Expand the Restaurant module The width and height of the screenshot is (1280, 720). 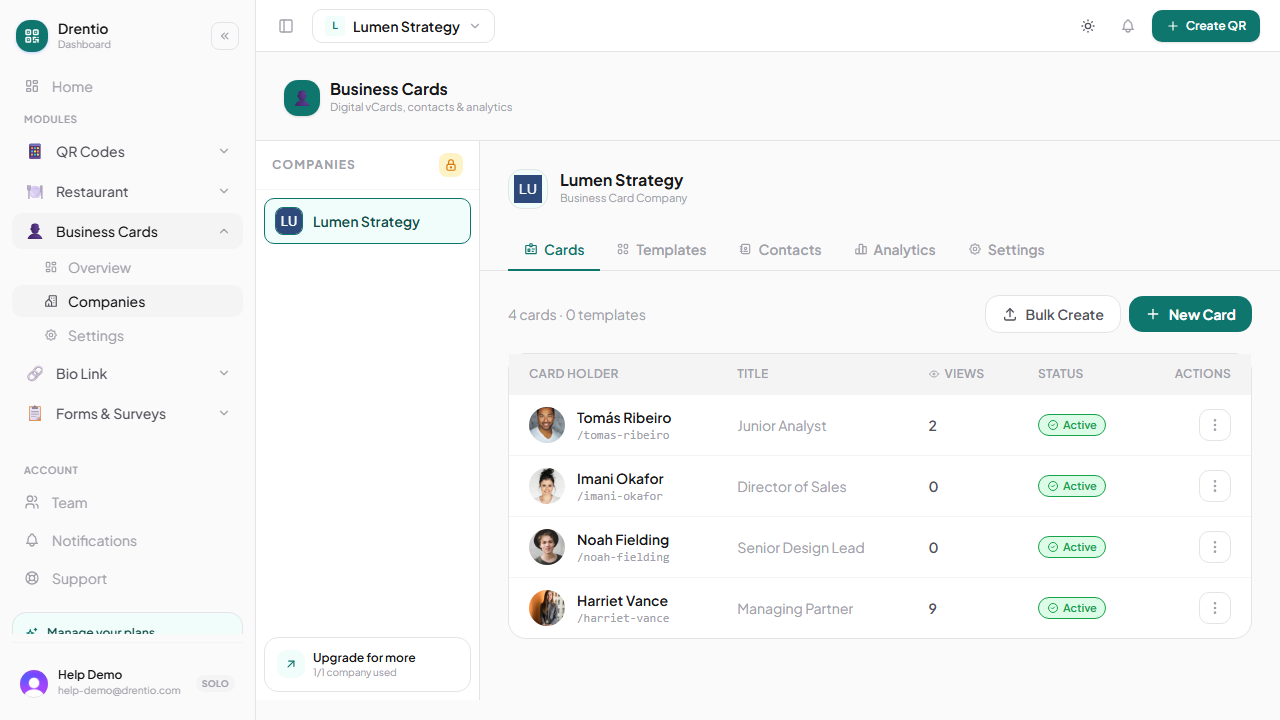pos(127,192)
